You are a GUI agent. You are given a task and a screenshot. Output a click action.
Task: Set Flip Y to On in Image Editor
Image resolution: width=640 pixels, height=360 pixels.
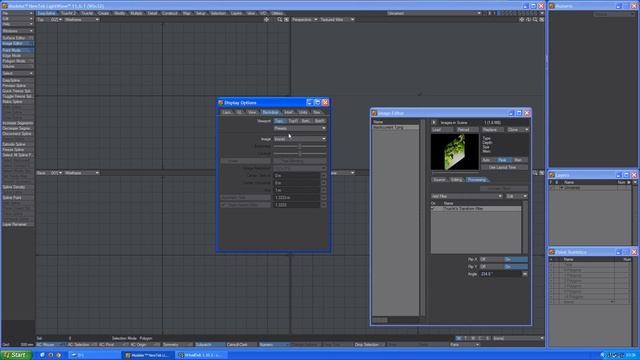[516, 267]
